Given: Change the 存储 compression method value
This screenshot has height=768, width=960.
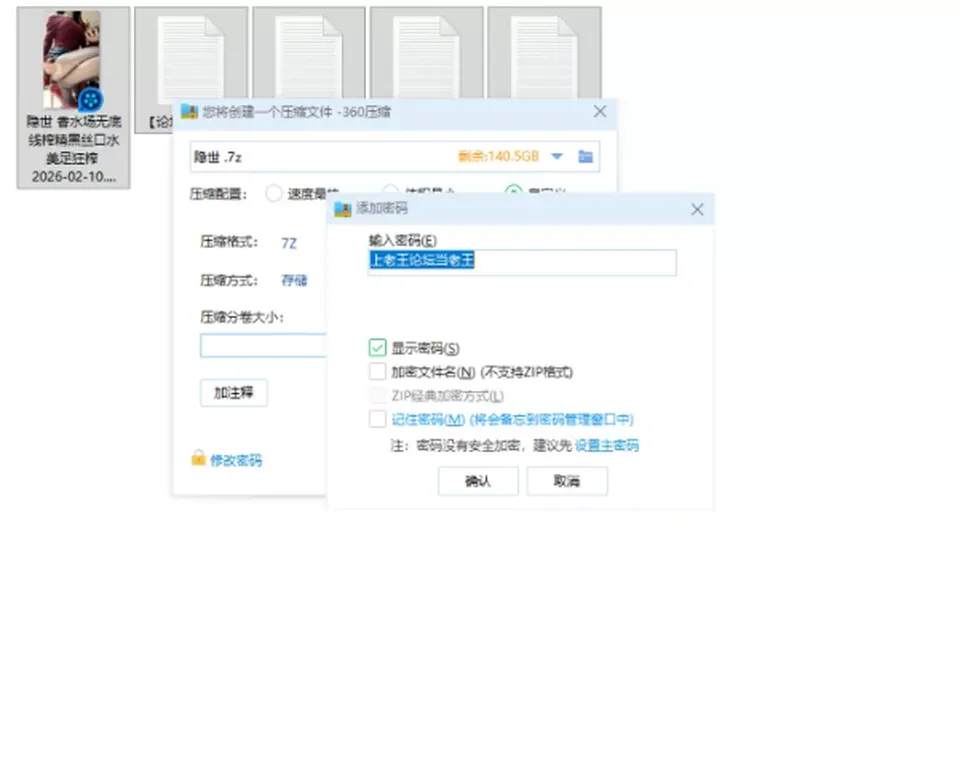Looking at the screenshot, I should click(x=294, y=280).
